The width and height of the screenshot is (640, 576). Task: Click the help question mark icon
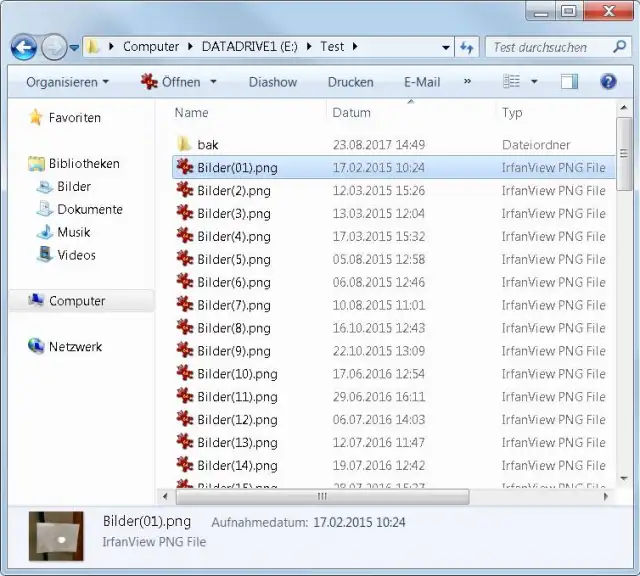coord(607,82)
